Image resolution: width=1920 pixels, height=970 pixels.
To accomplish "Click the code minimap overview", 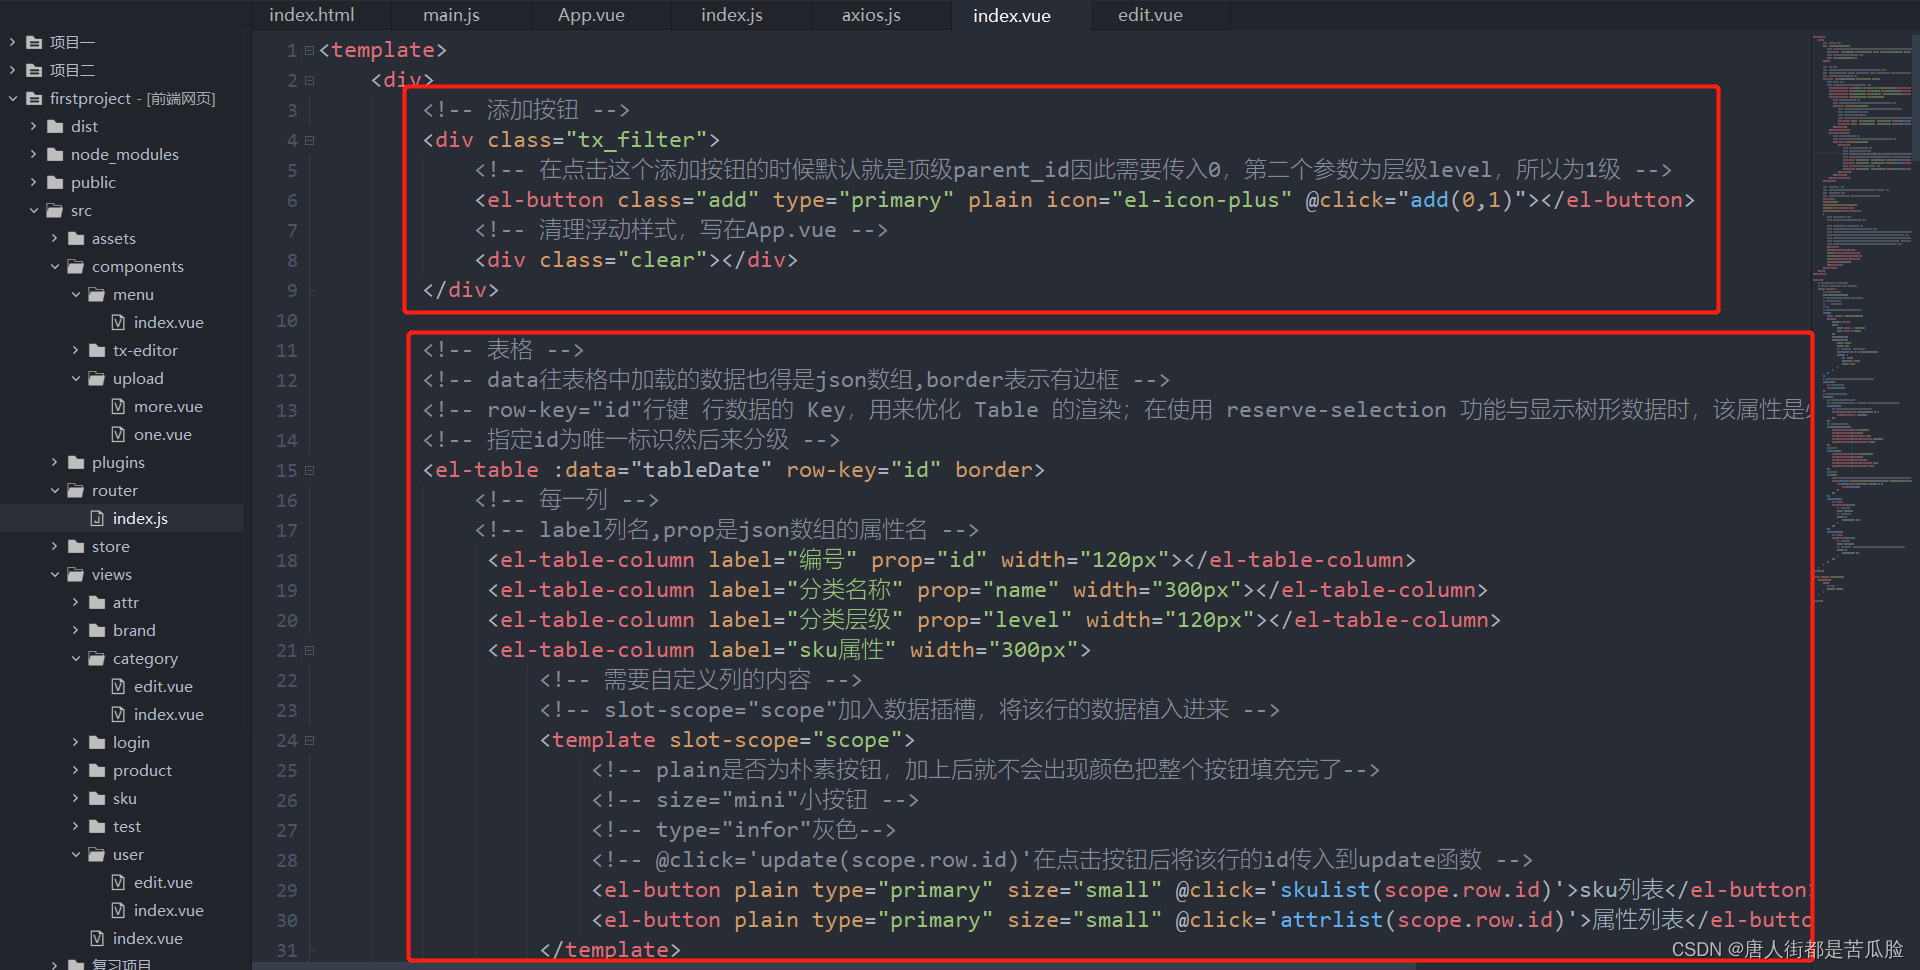I will 1865,320.
